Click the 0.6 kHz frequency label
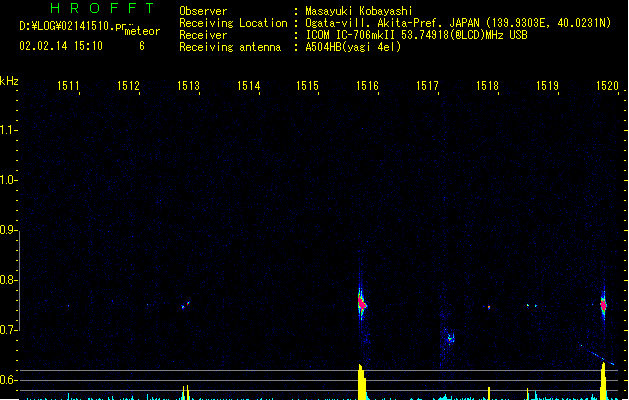The width and height of the screenshot is (629, 400). coord(8,380)
